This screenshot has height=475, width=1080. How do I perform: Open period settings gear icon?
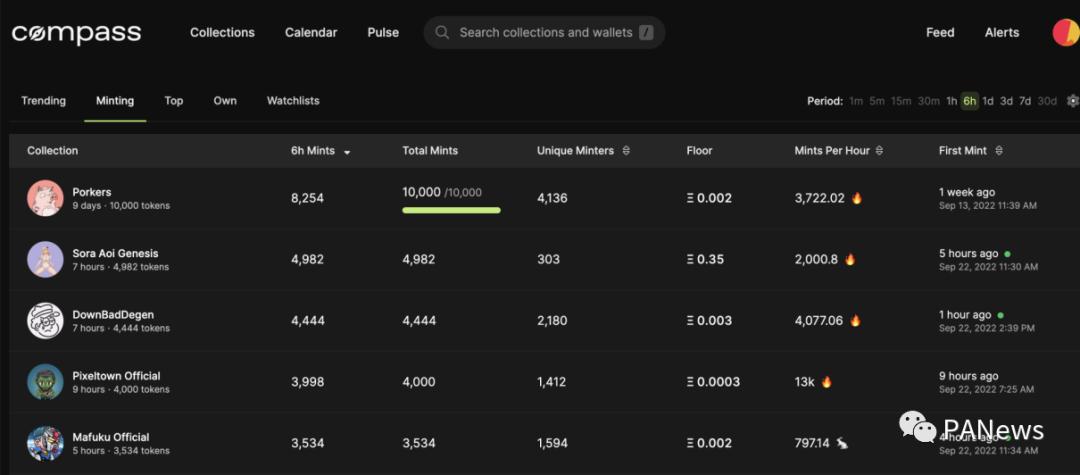pos(1073,101)
